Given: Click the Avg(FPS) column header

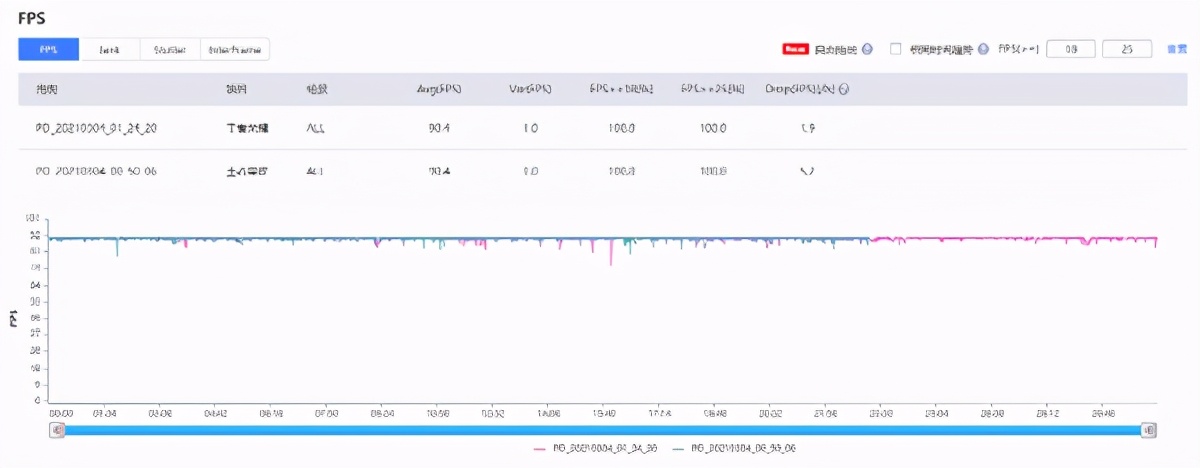Looking at the screenshot, I should coord(439,89).
